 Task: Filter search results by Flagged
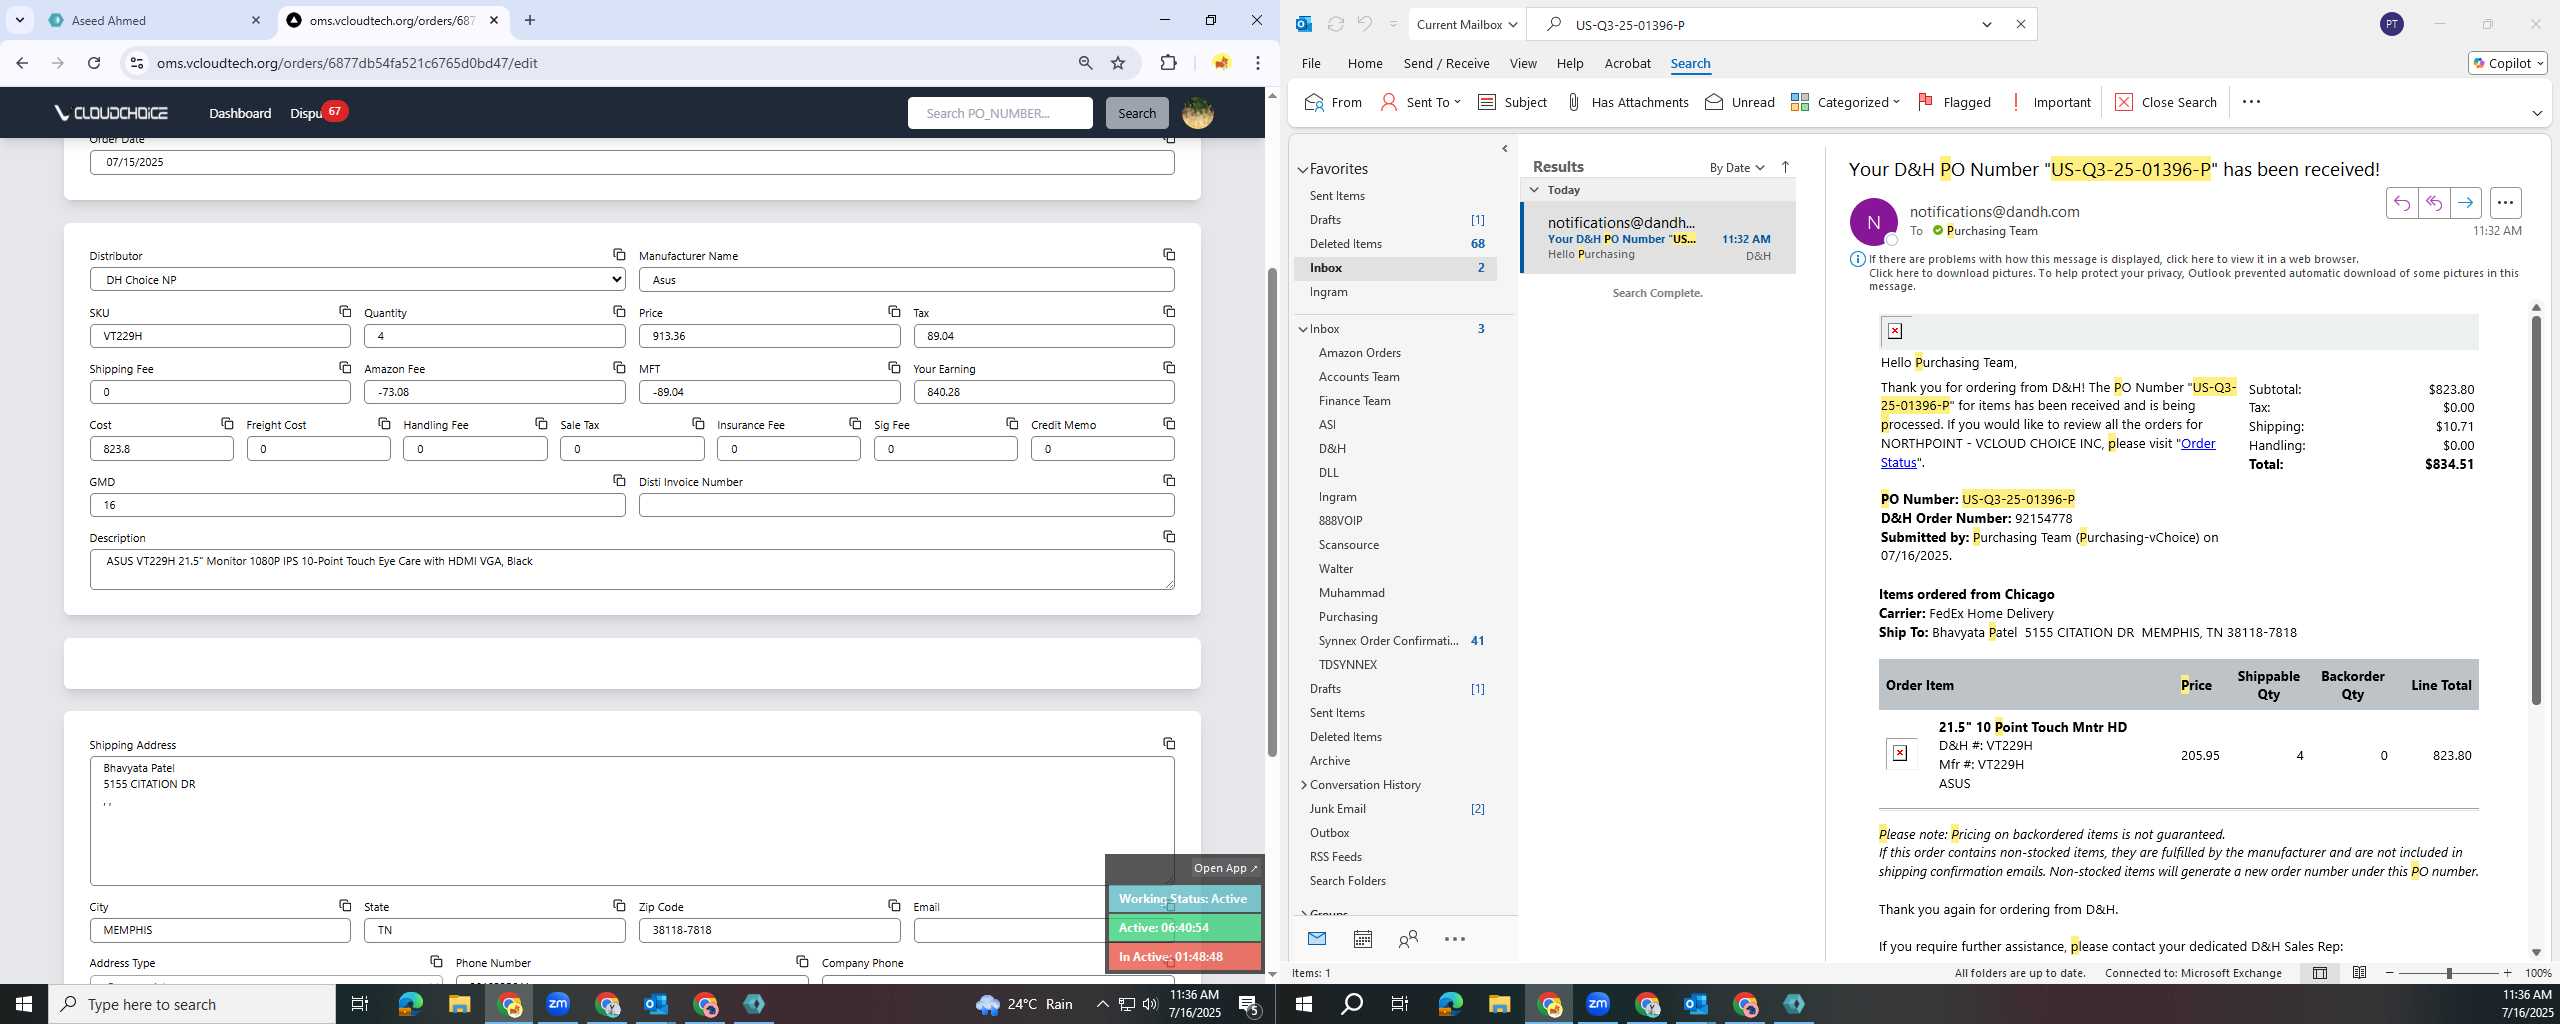click(x=1954, y=102)
